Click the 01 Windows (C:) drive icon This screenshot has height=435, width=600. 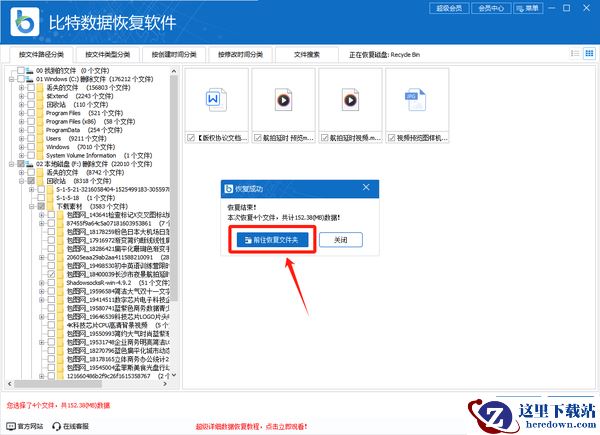click(30, 79)
